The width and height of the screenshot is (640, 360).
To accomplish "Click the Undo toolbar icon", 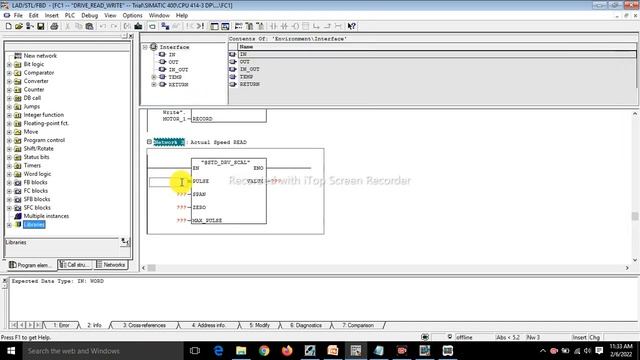I will tap(102, 26).
